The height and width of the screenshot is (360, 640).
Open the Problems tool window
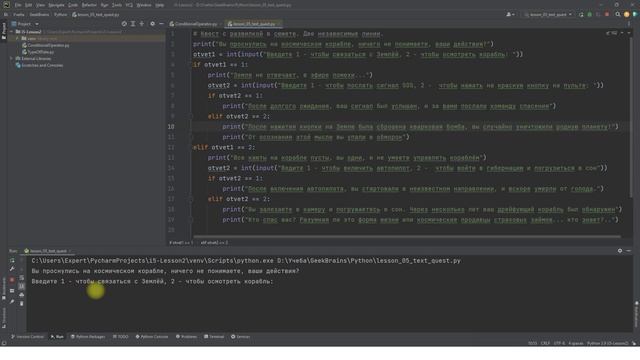[x=187, y=337]
